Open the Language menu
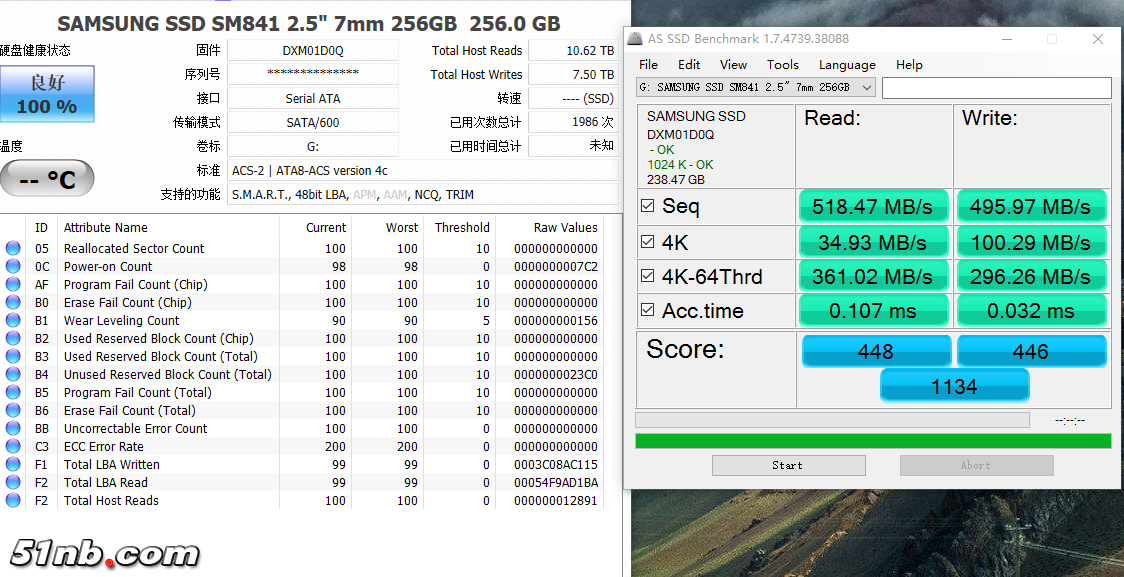This screenshot has width=1124, height=577. pos(847,64)
